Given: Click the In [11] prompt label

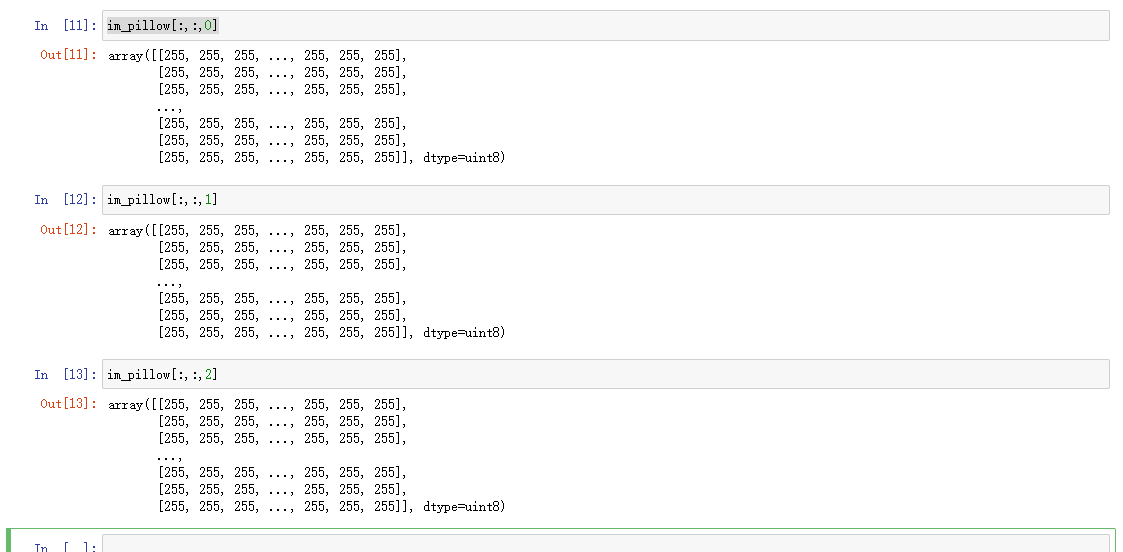Looking at the screenshot, I should click(65, 26).
